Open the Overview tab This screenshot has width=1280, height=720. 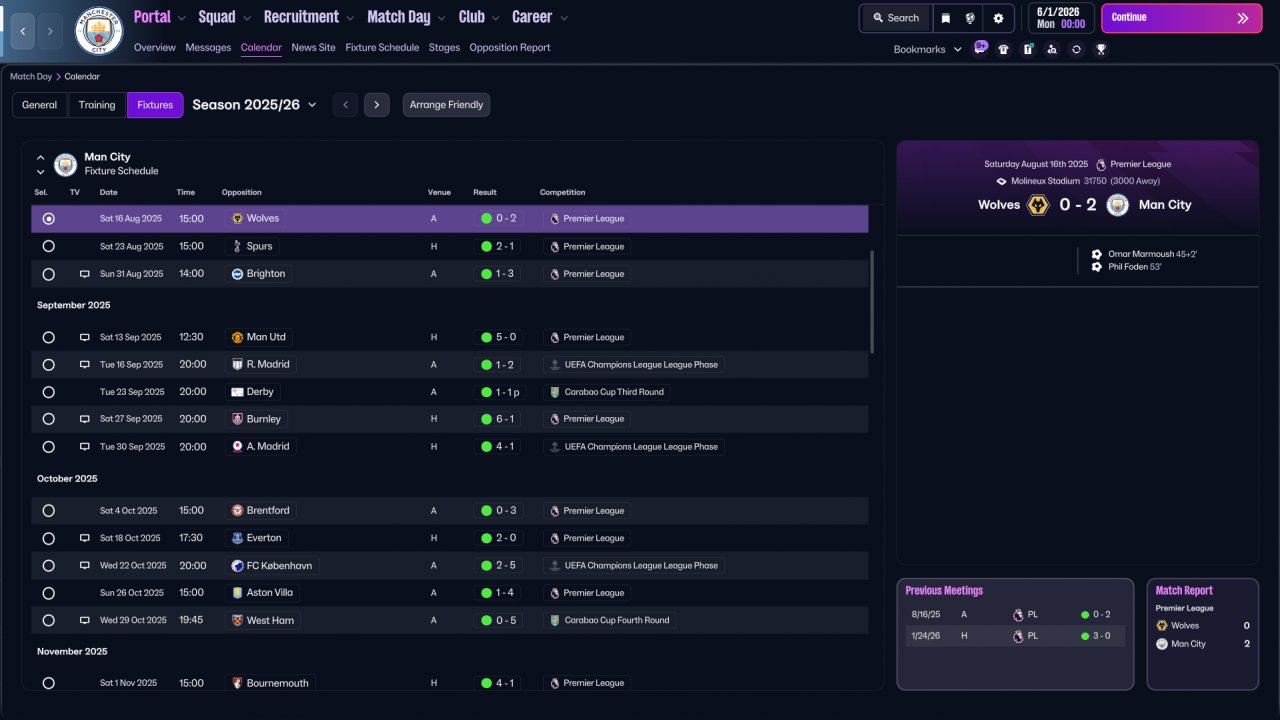[x=154, y=47]
